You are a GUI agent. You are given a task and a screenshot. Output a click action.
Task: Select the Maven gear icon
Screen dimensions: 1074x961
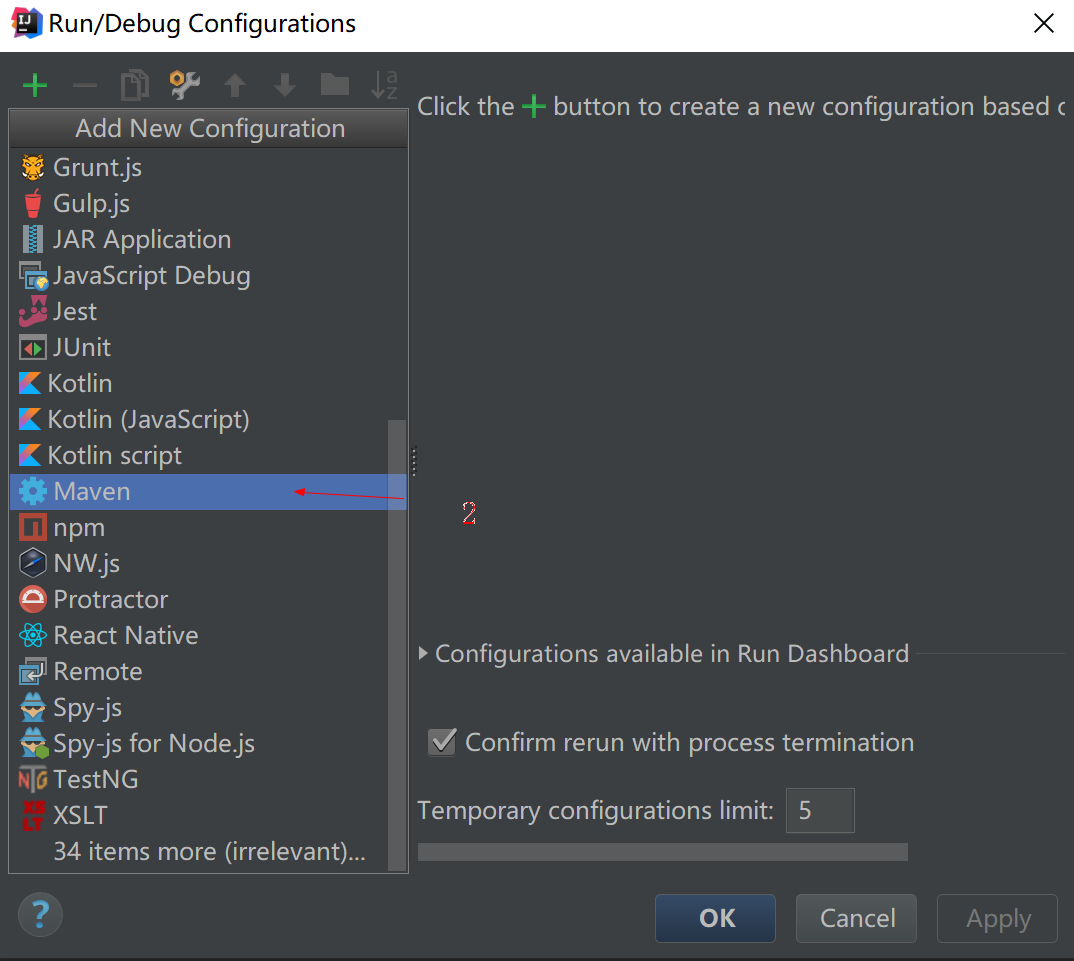pyautogui.click(x=32, y=491)
